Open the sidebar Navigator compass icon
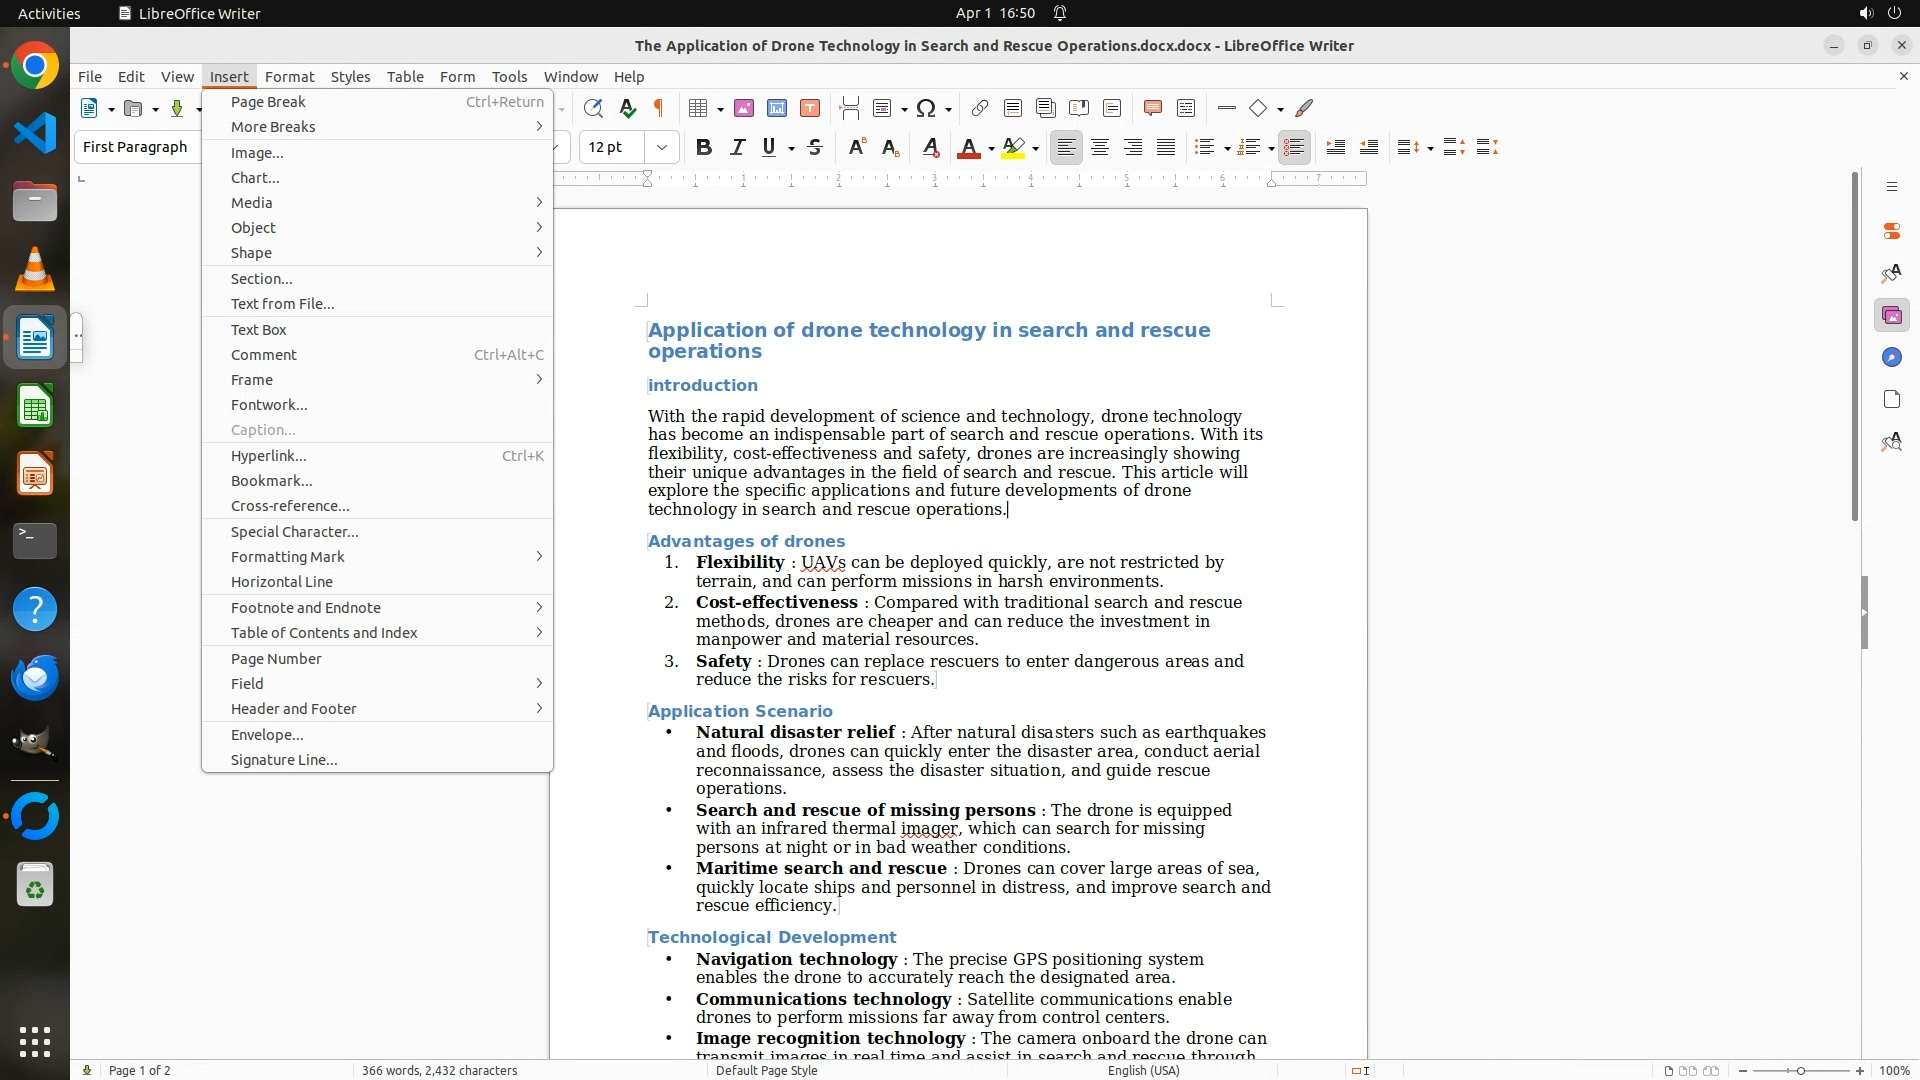Screen dimensions: 1920x1080 pos(1891,358)
